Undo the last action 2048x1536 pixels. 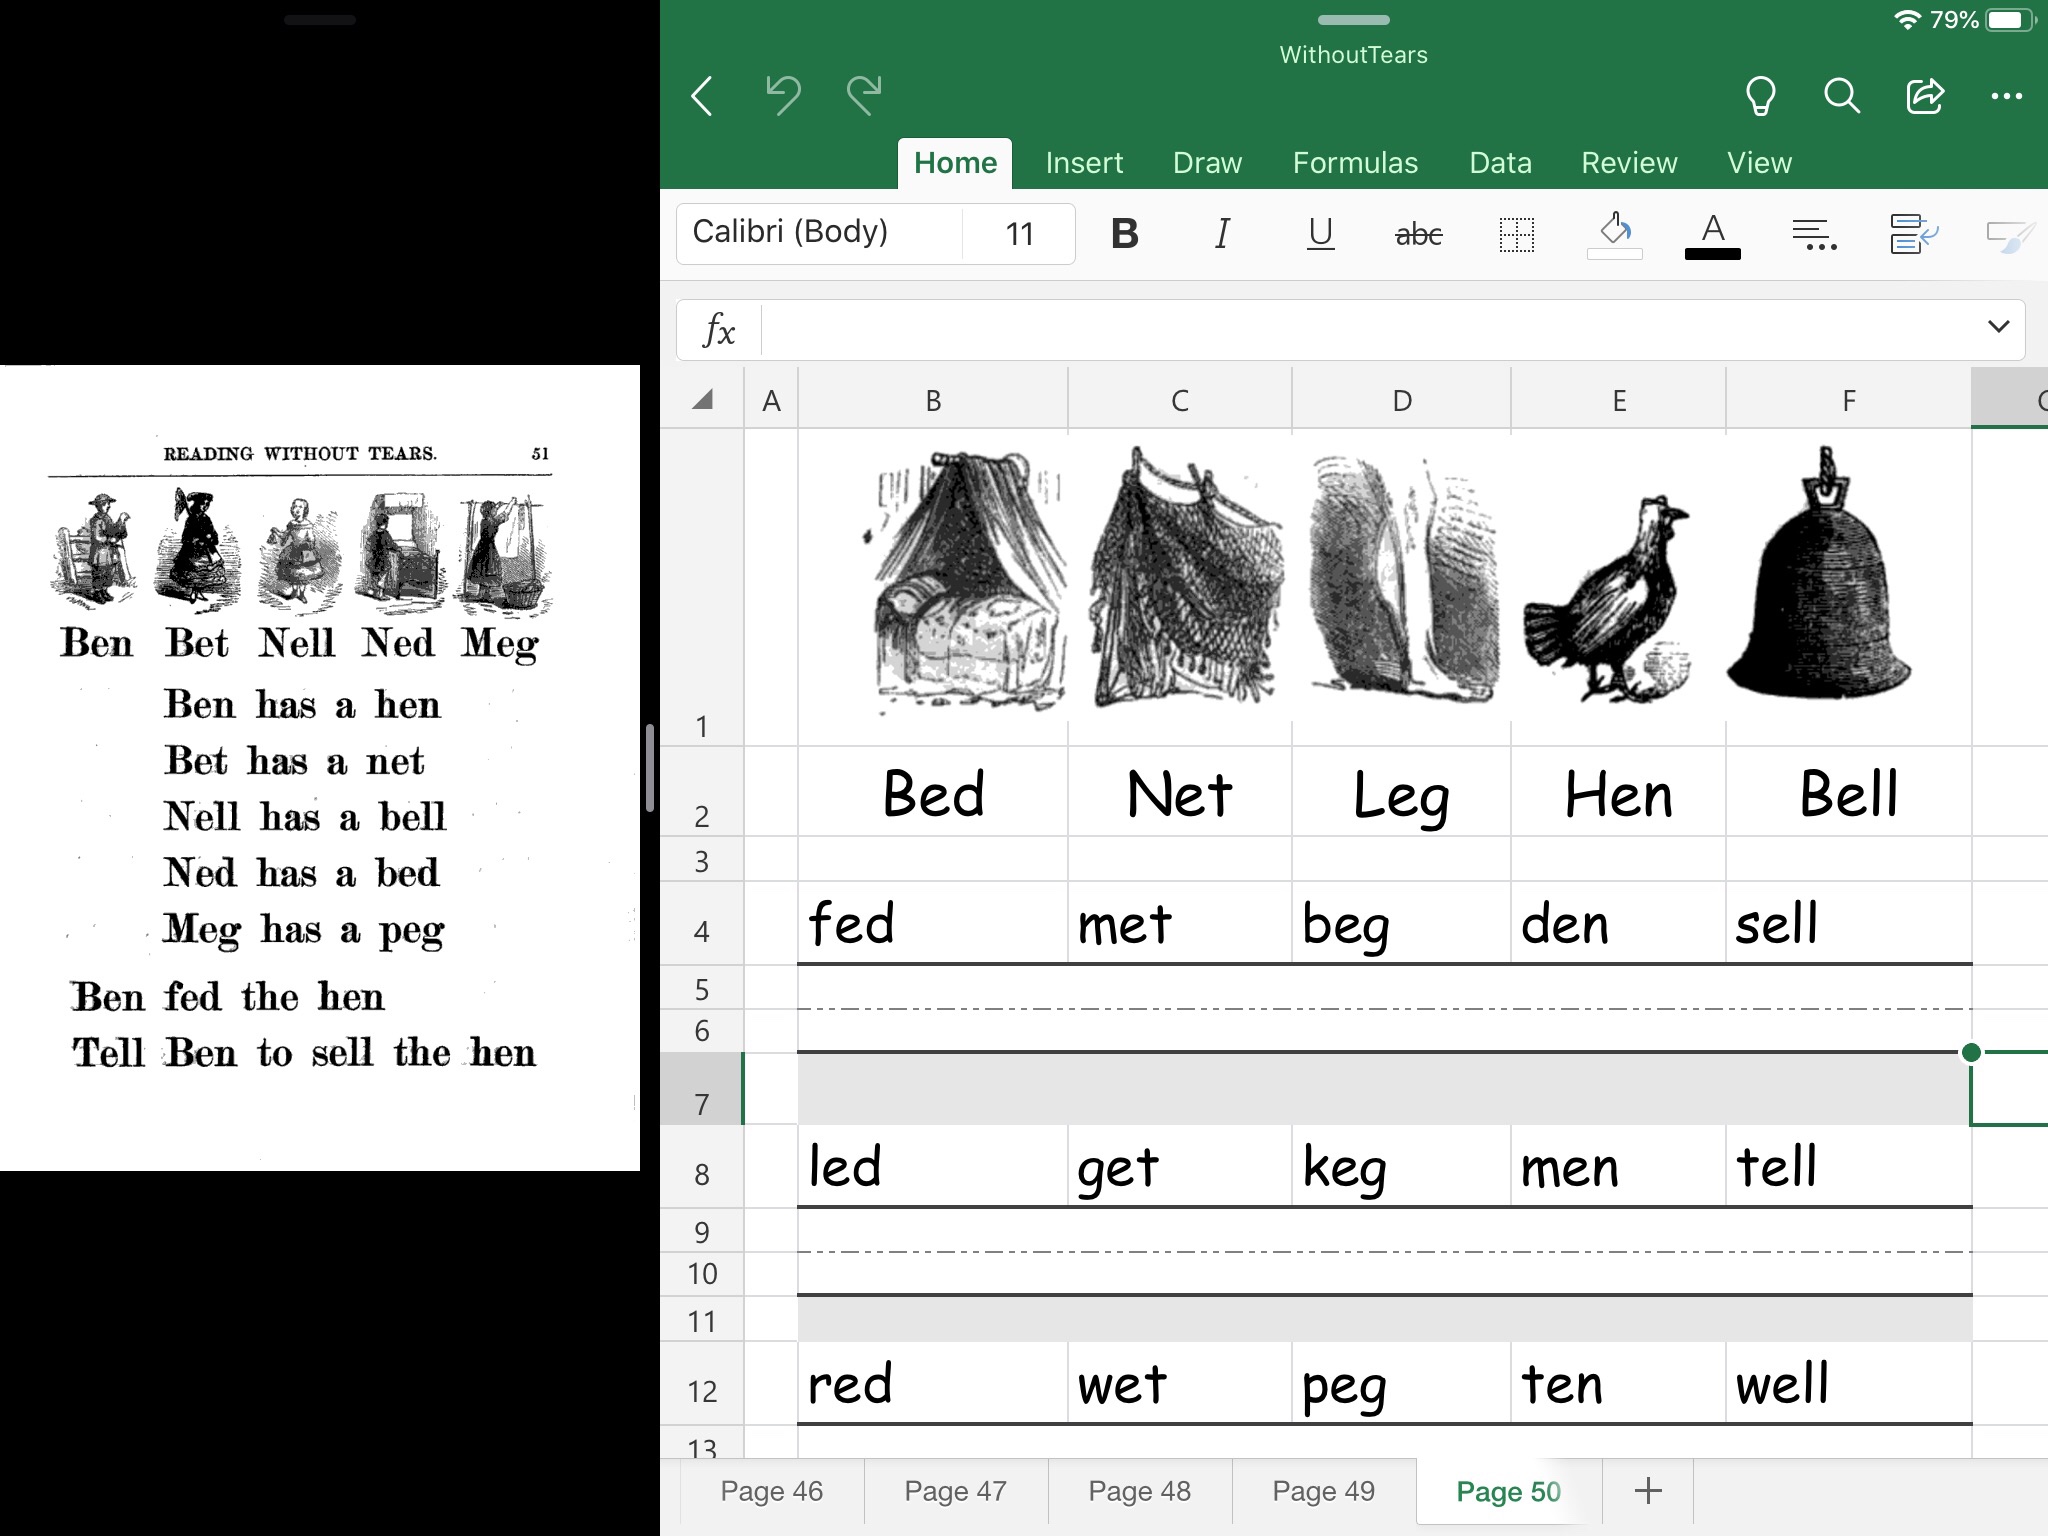click(x=782, y=96)
